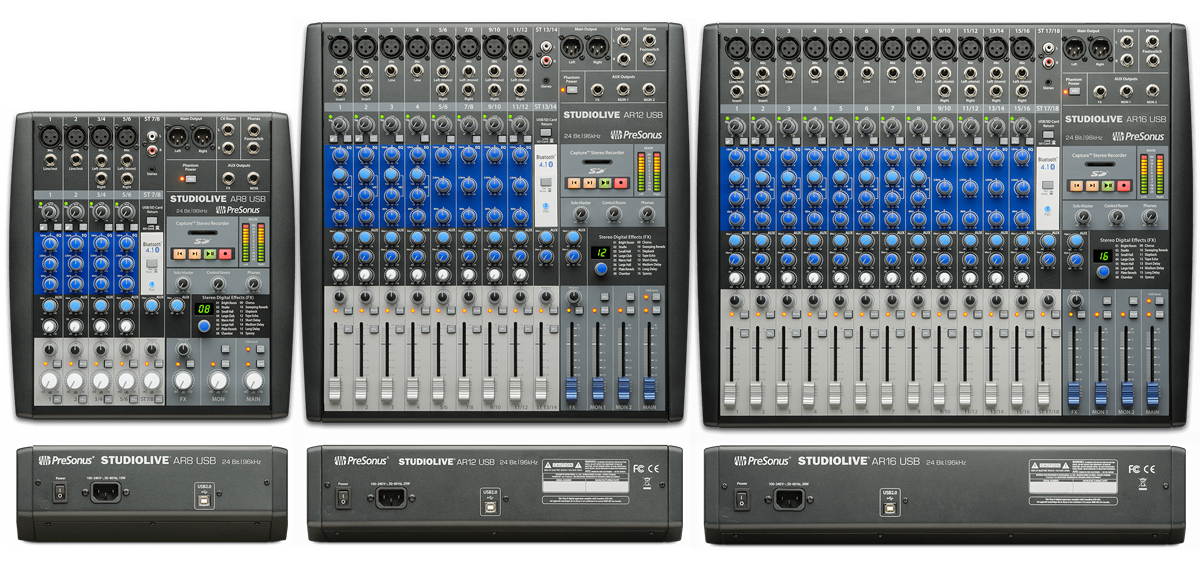Toggle power switch on AR16 rear panel
The image size is (1200, 575).
(740, 498)
